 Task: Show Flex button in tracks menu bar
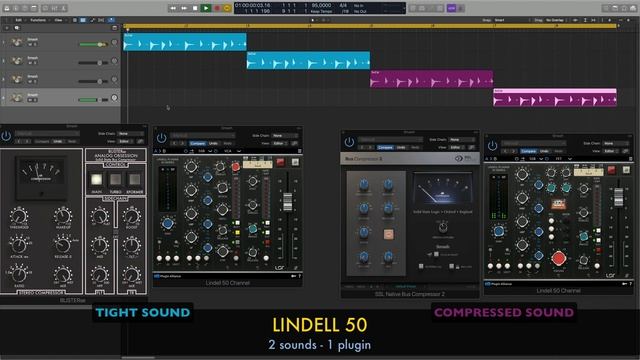pyautogui.click(x=101, y=20)
